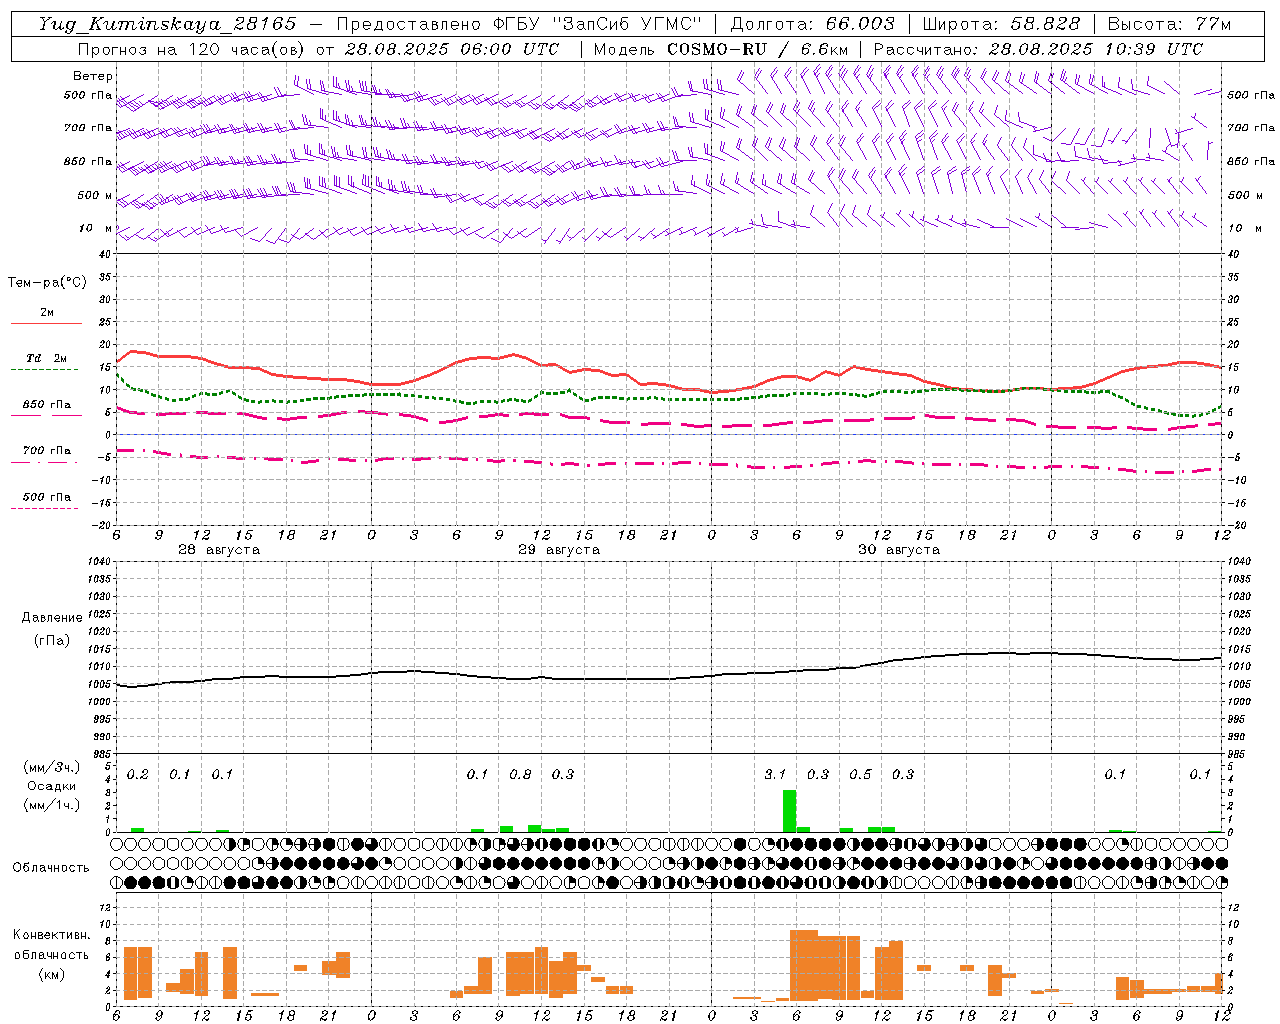The image size is (1280, 1024).
Task: Click the Тем-ра(°C) panel label
Action: tap(47, 283)
